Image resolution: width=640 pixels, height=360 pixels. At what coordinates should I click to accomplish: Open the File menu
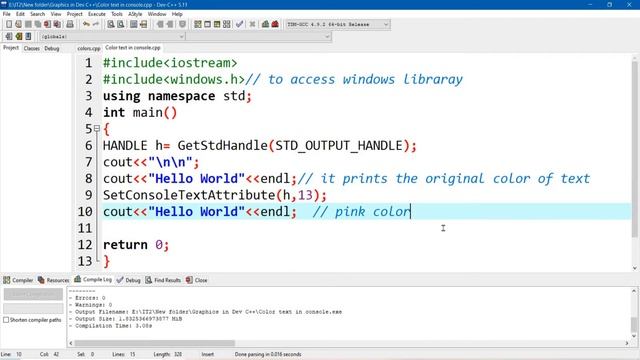[x=7, y=14]
